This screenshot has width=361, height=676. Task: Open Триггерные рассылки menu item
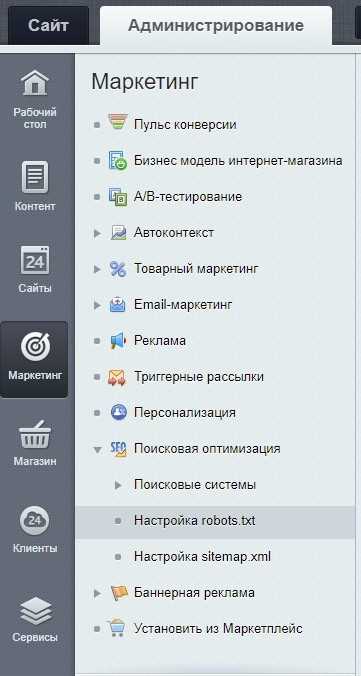[199, 377]
